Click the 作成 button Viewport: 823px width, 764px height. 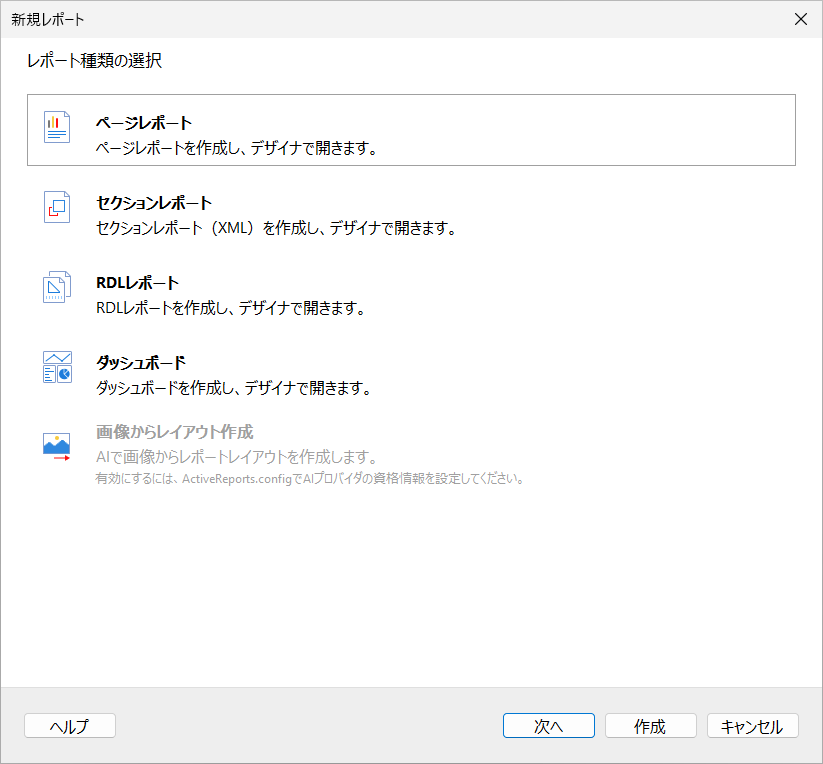650,726
